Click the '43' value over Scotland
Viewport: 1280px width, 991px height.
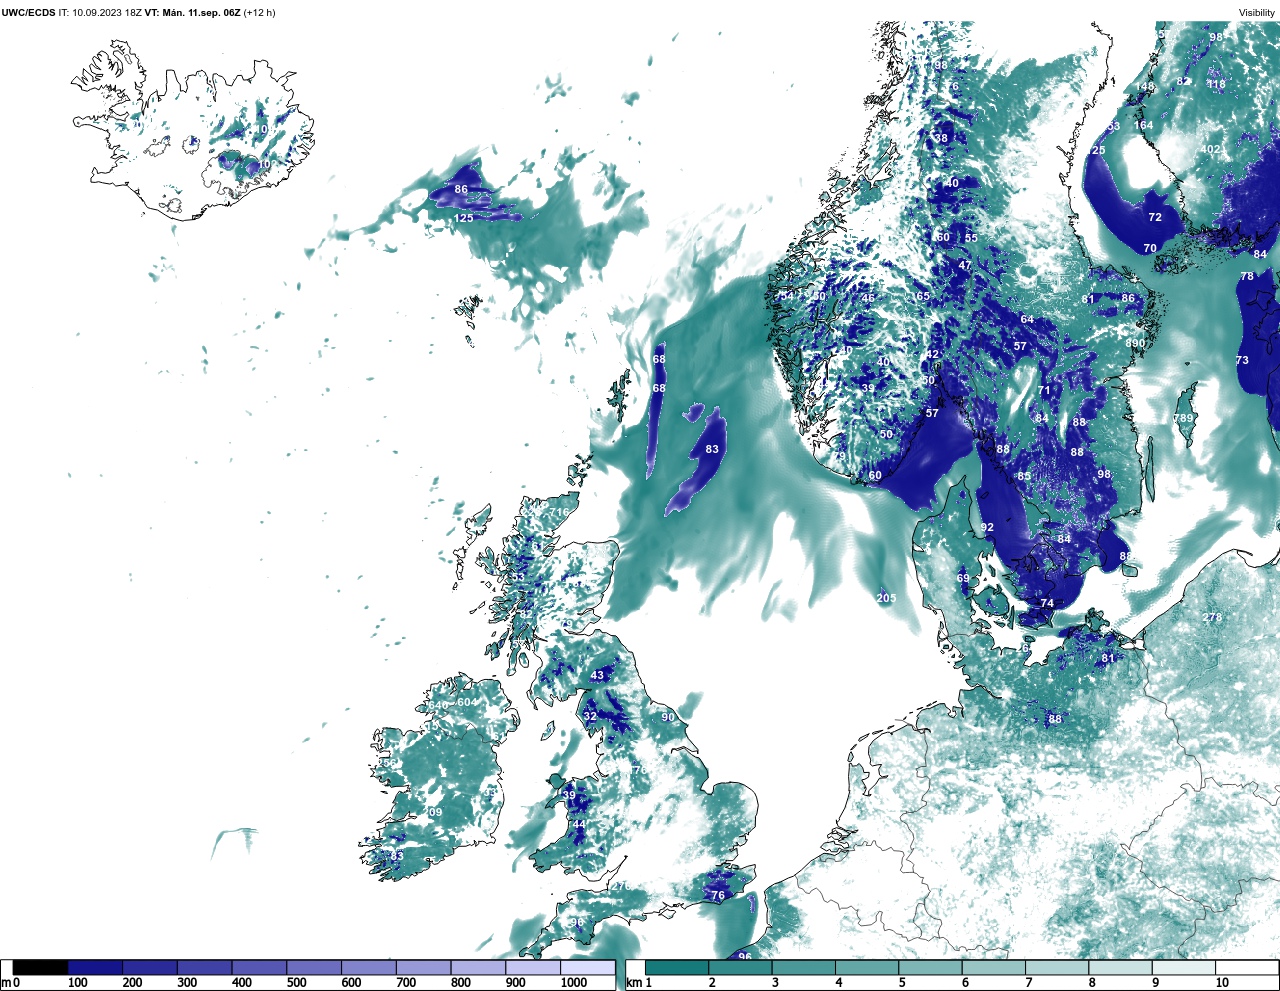coord(598,676)
